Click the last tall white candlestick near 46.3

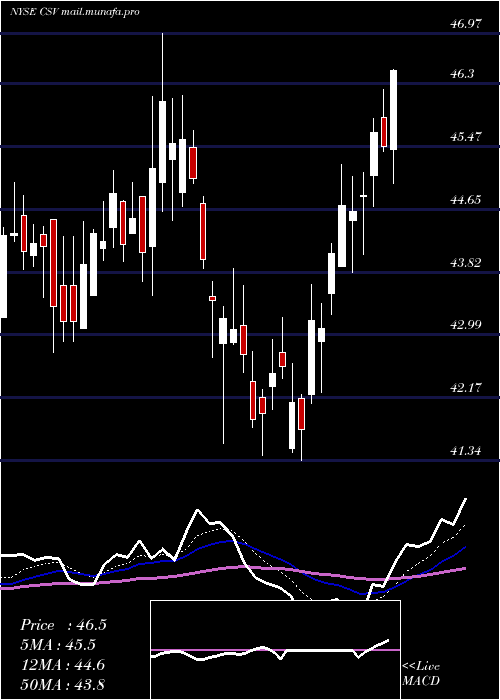(x=393, y=110)
